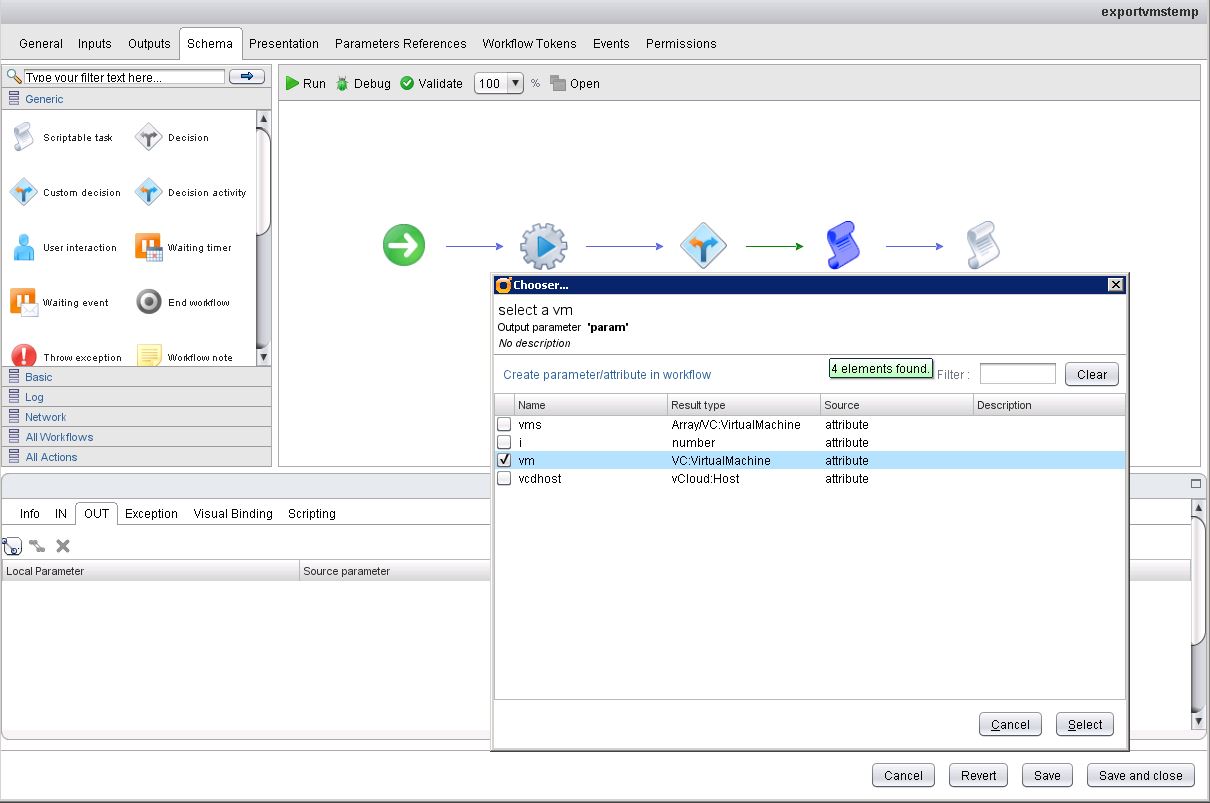Check the vcdhost attribute checkbox

(x=504, y=478)
